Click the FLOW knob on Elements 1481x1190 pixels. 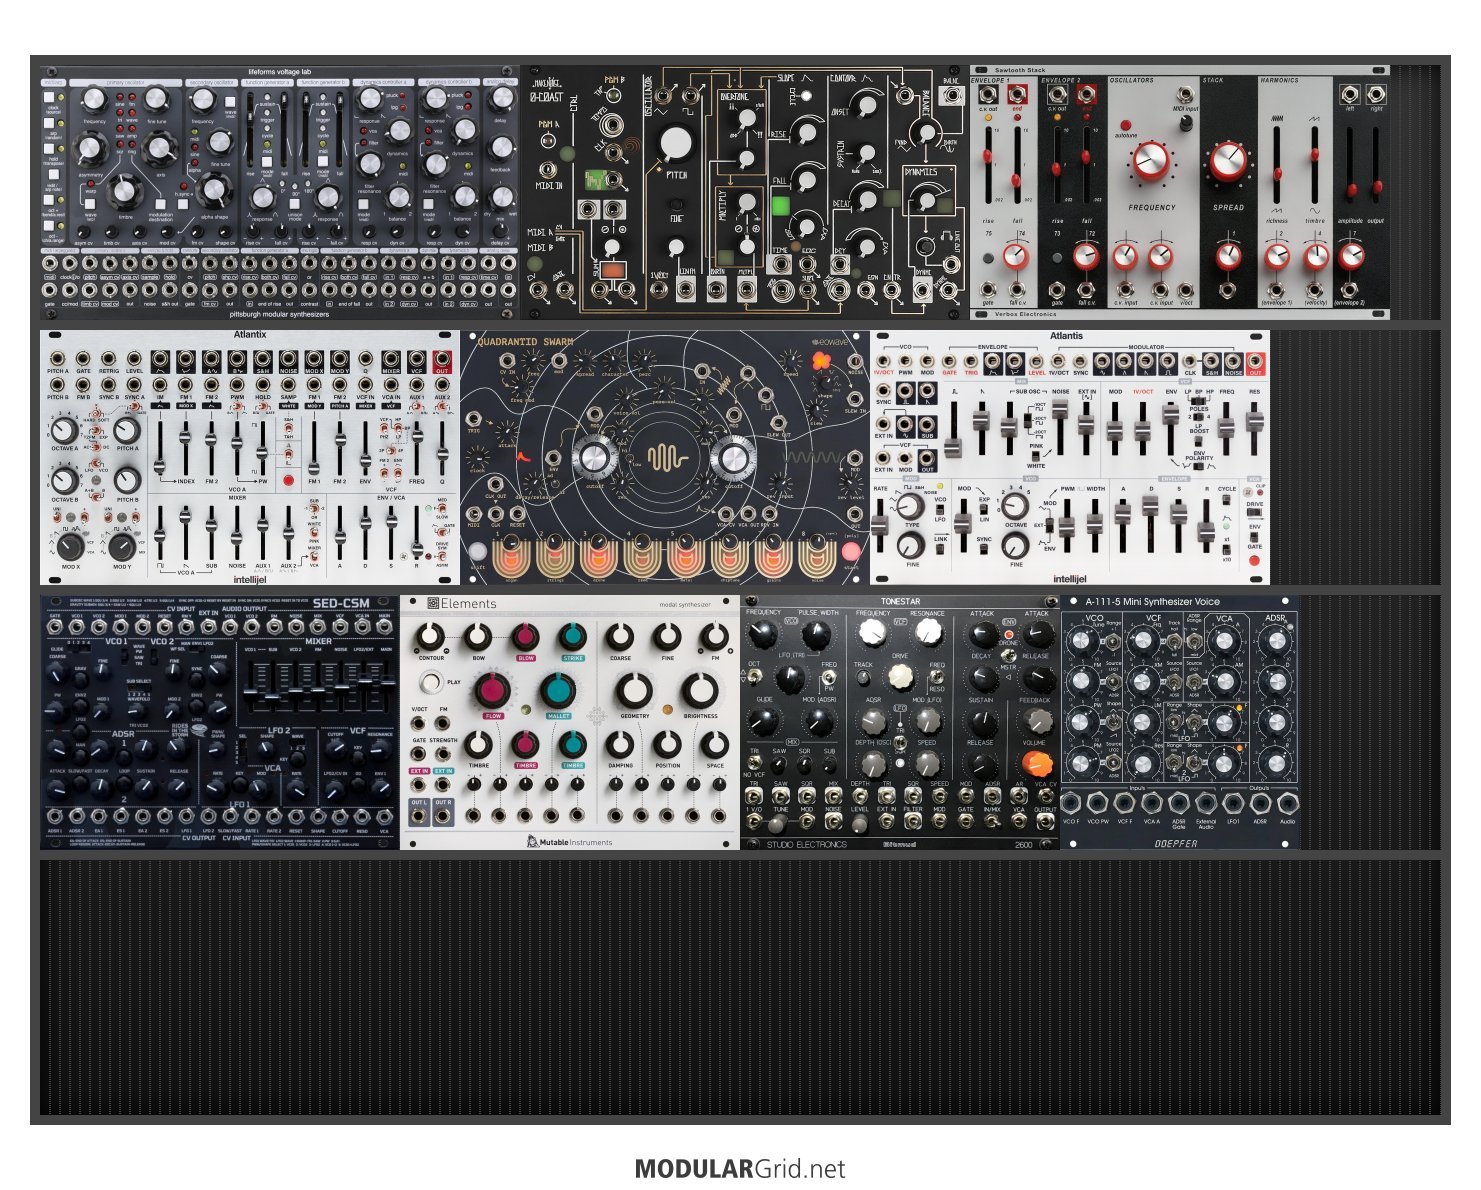click(x=493, y=691)
